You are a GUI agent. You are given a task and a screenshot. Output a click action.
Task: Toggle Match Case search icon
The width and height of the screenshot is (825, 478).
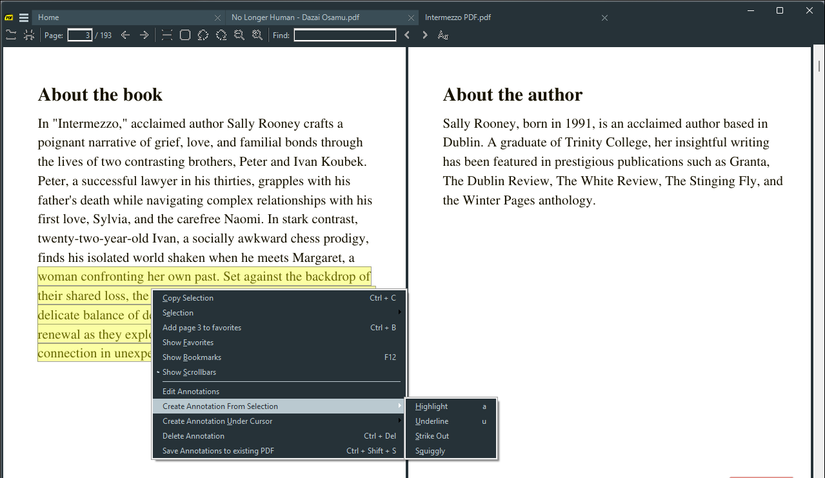[x=443, y=35]
